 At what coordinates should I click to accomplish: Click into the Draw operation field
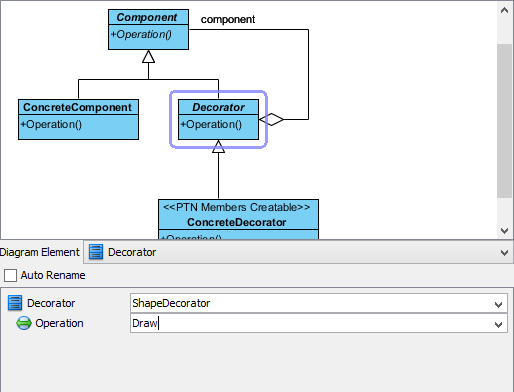coord(312,323)
